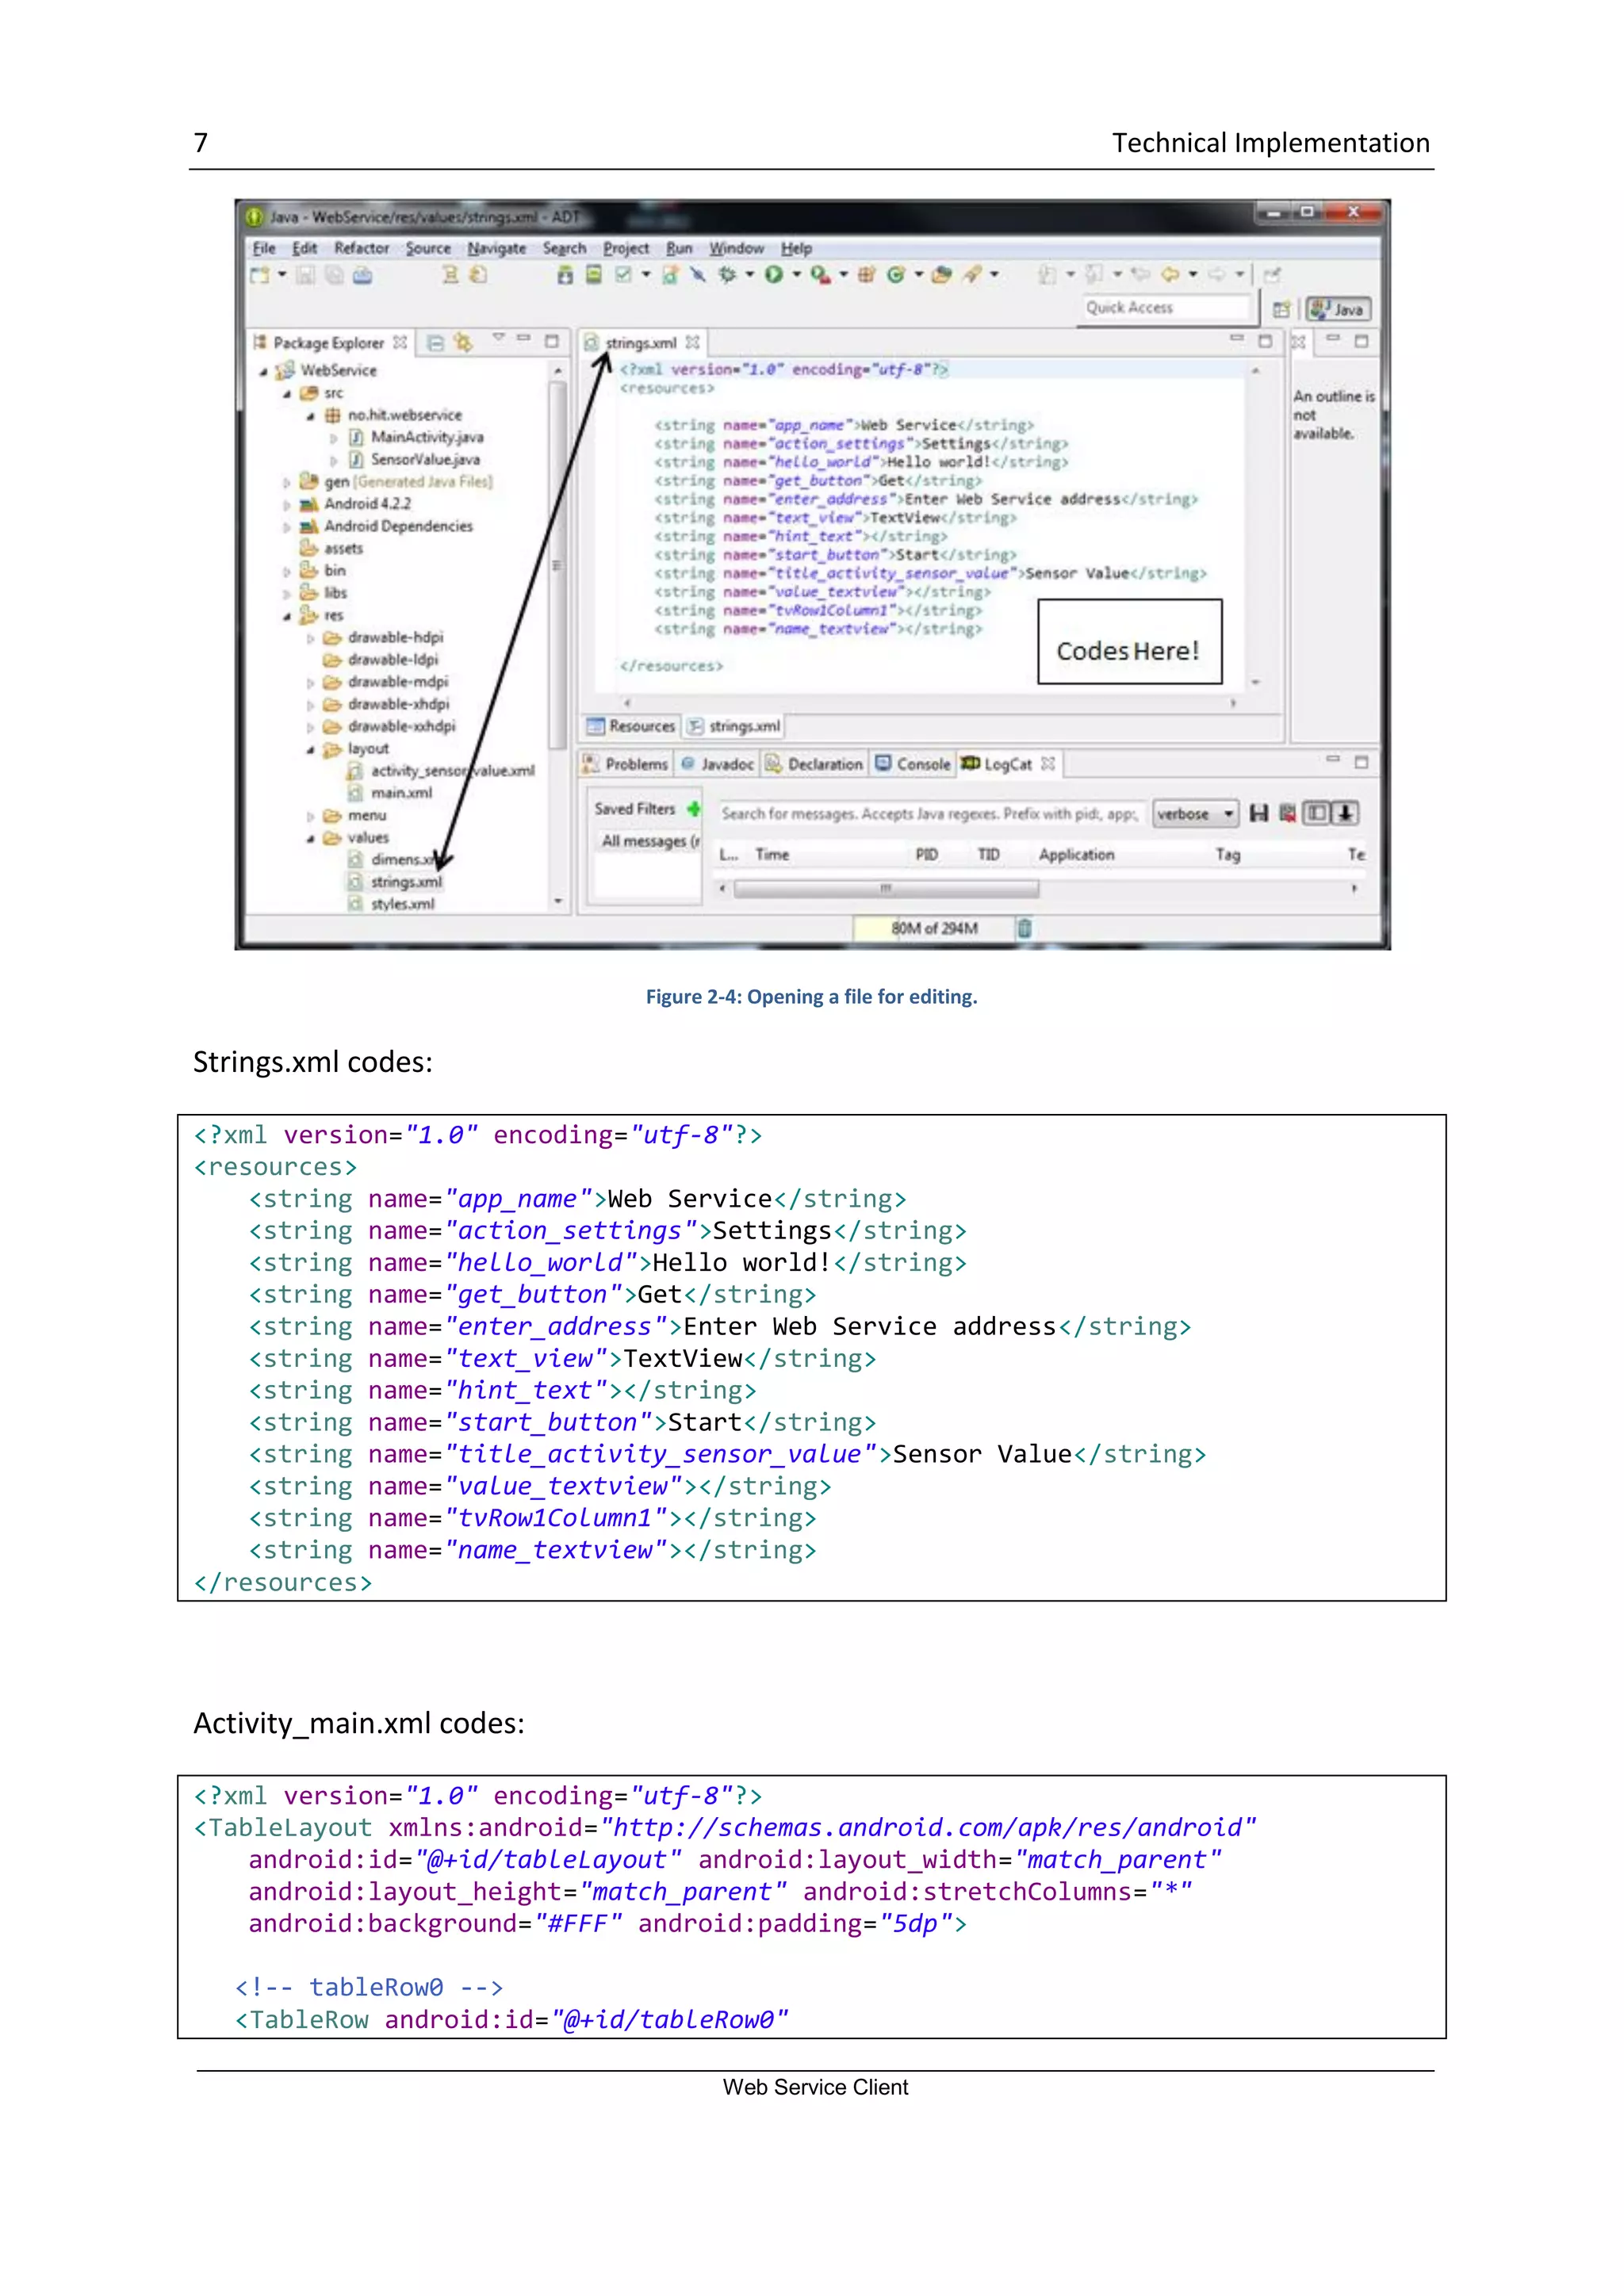Click the green Run icon
The width and height of the screenshot is (1624, 2296).
(x=774, y=275)
